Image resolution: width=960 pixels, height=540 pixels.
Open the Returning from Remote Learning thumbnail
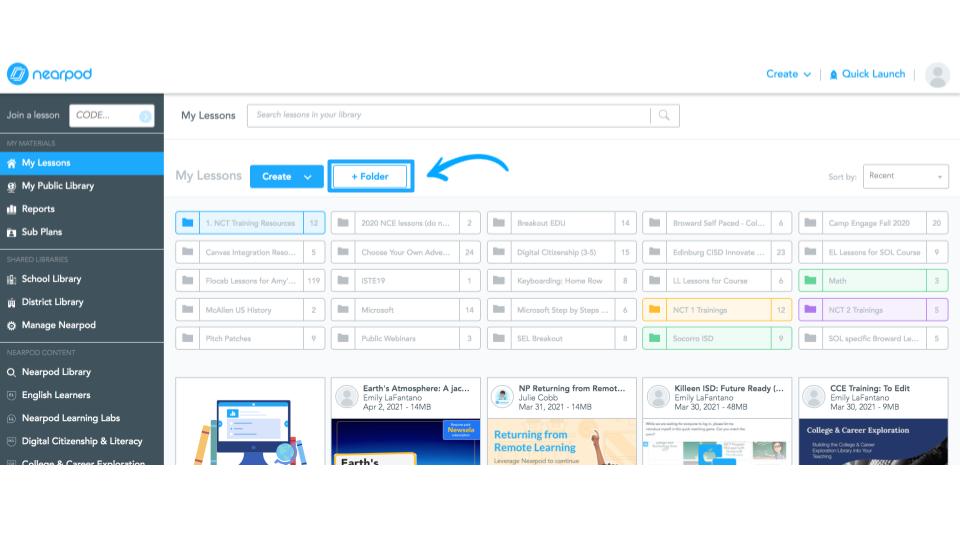pos(558,442)
